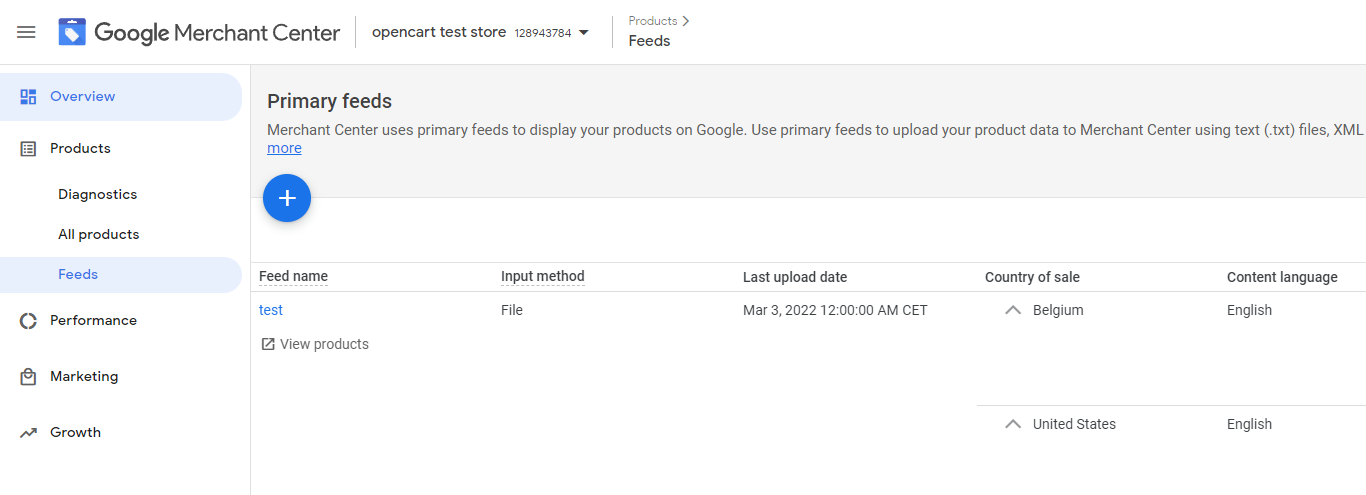Click the external-link icon beside View products

point(268,344)
